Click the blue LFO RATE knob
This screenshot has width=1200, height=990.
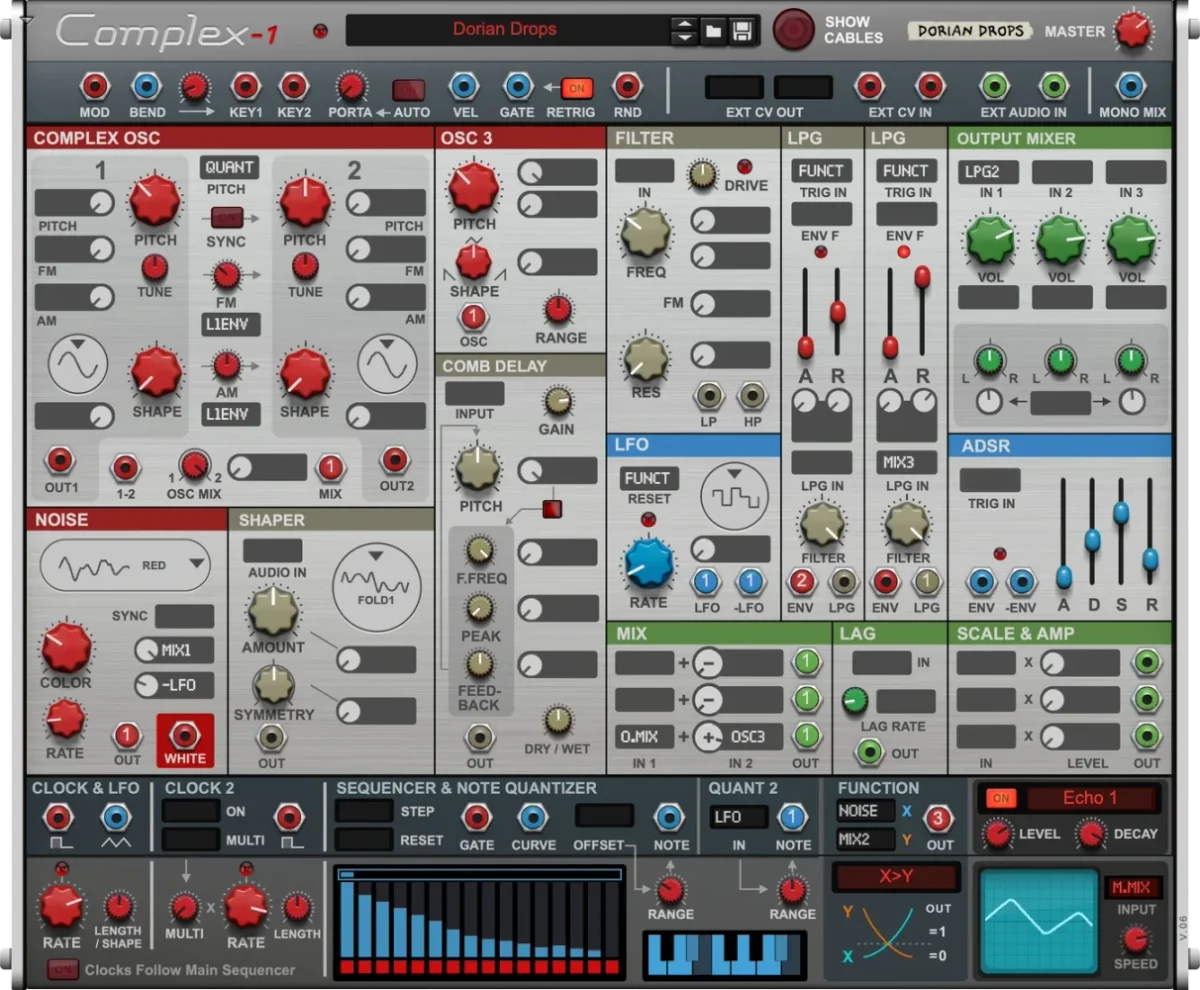[648, 565]
